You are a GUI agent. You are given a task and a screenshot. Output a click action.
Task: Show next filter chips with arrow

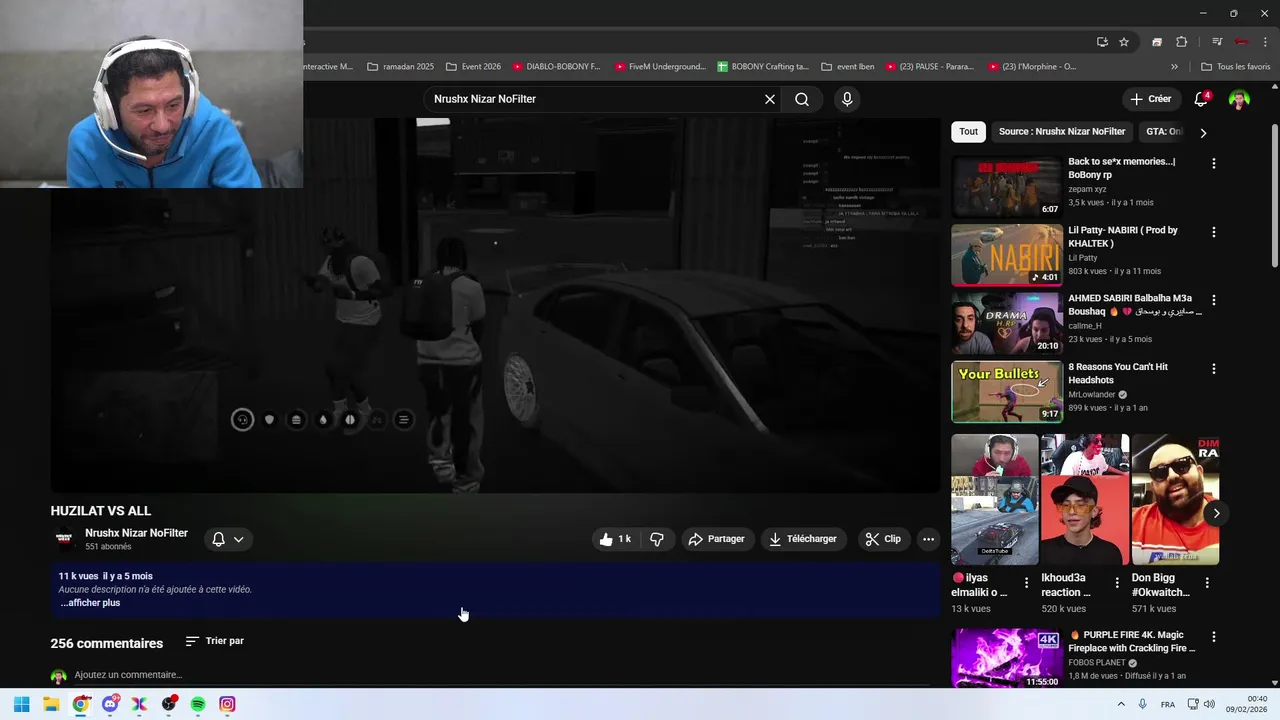(x=1203, y=132)
